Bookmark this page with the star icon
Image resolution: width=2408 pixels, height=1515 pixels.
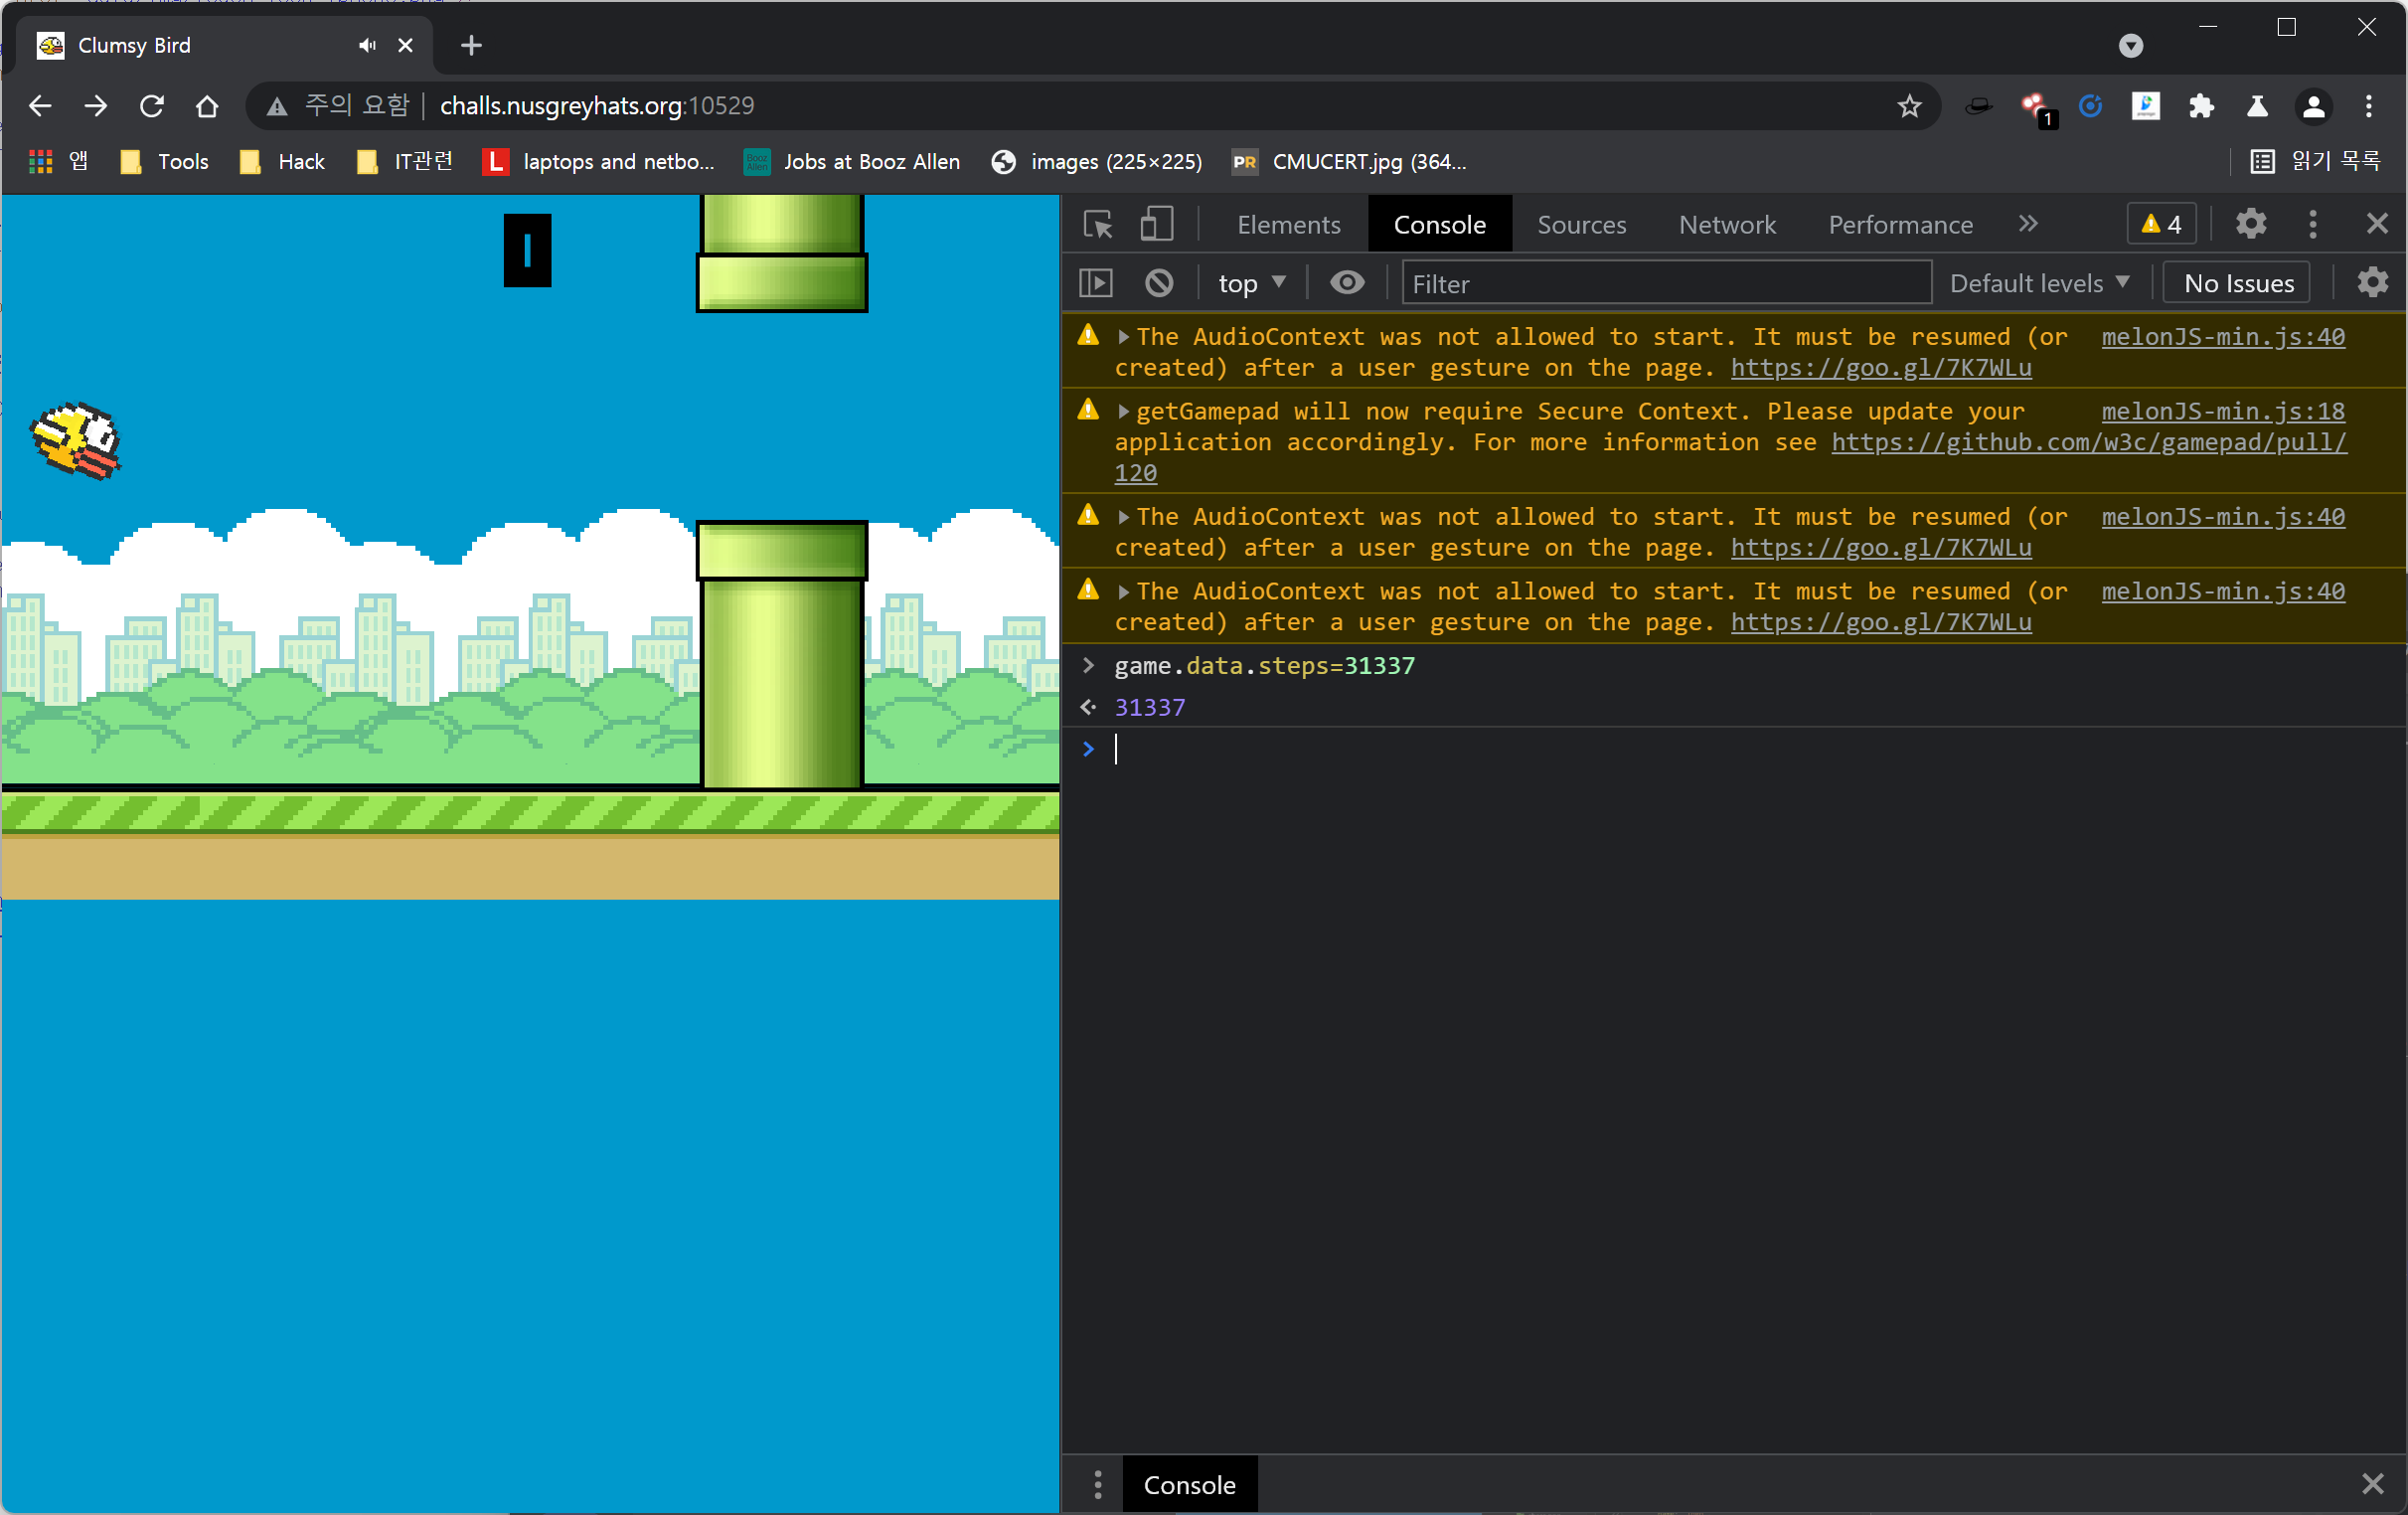coord(1908,106)
